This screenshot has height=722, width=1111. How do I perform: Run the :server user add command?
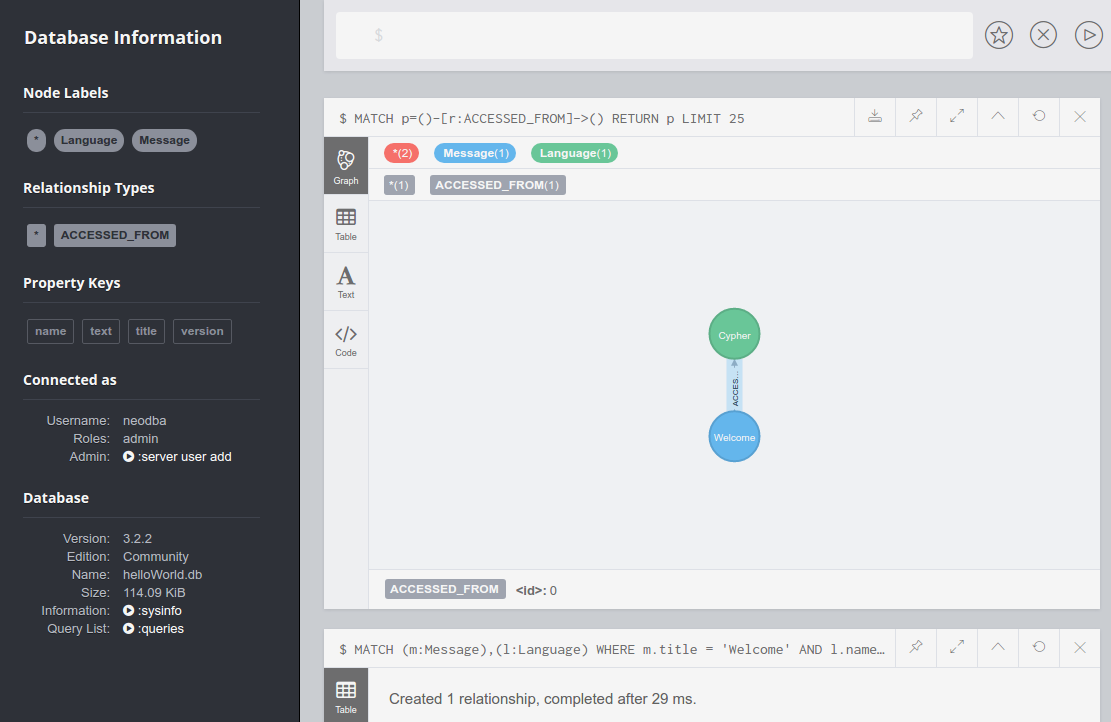[177, 456]
